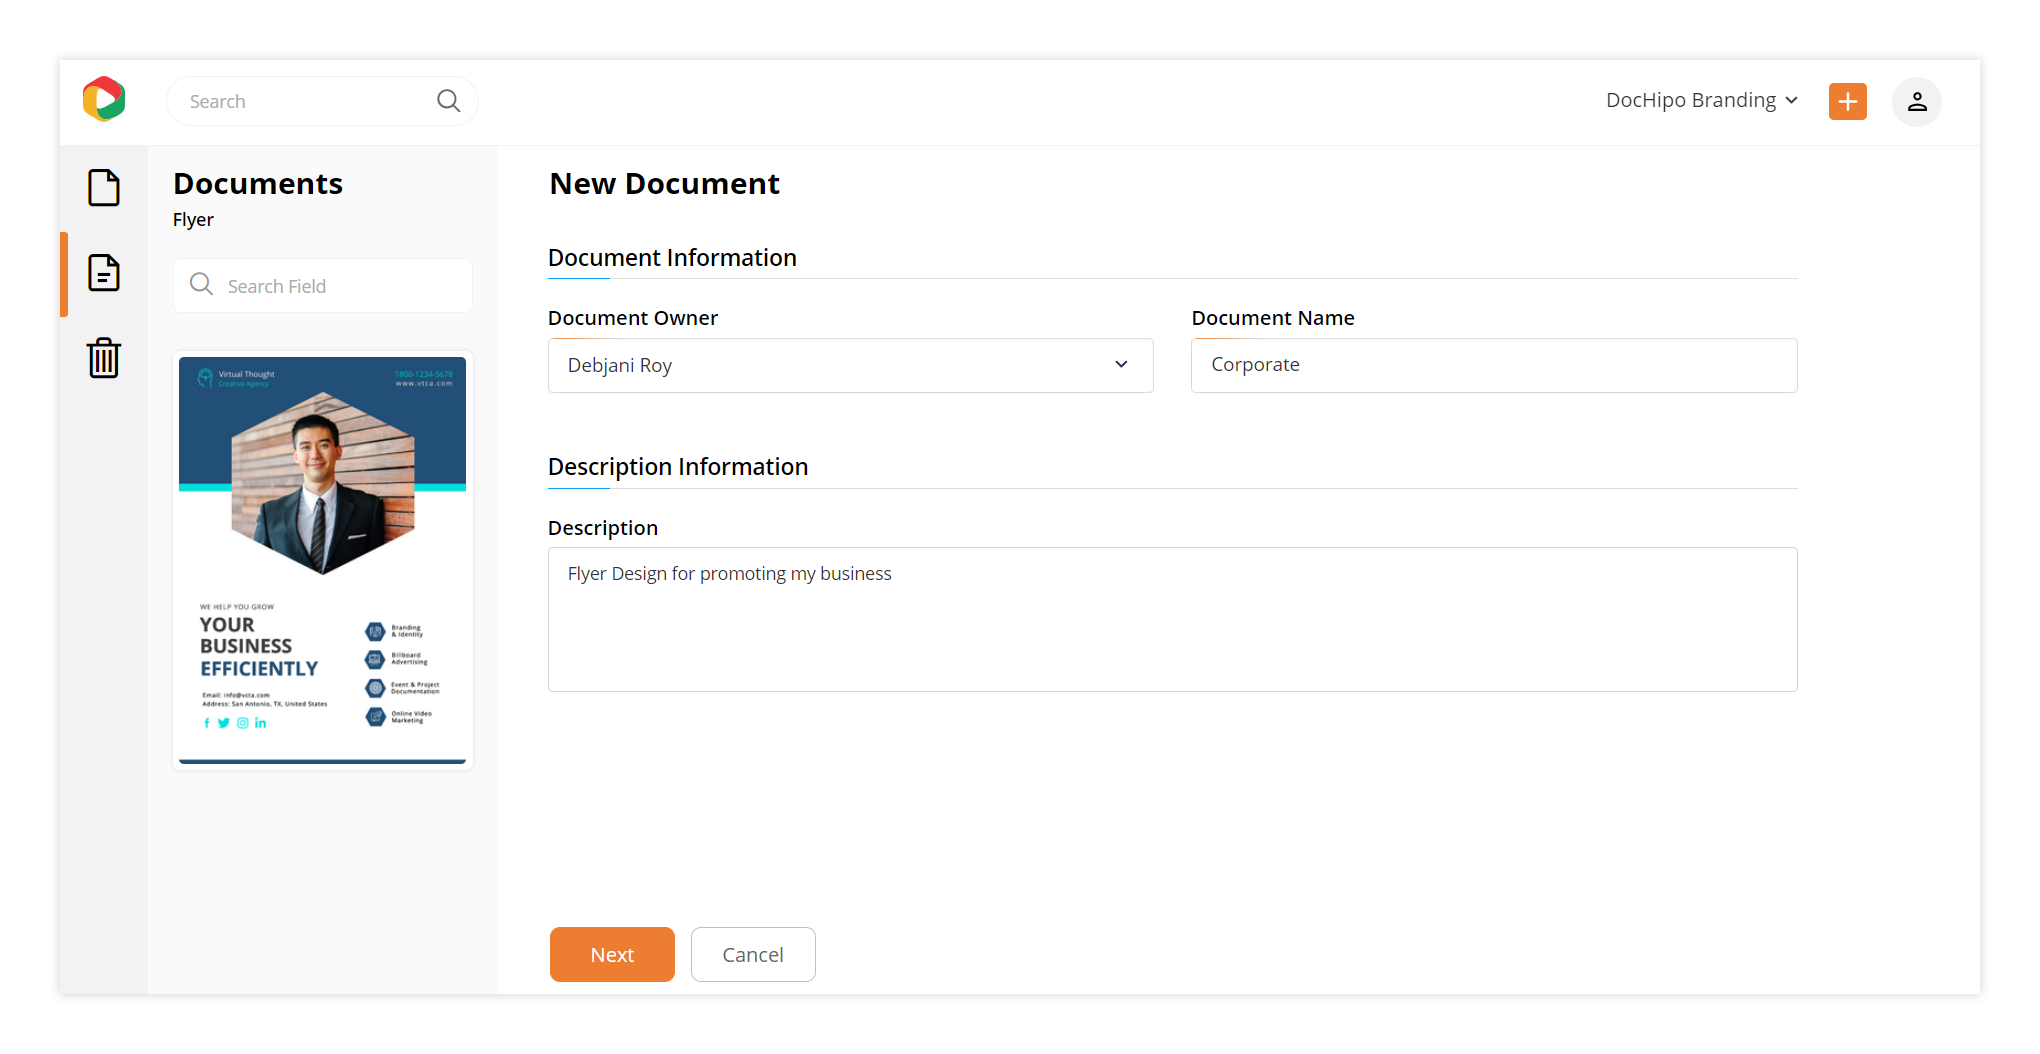Image resolution: width=2040 pixels, height=1054 pixels.
Task: Click the Document Name field label
Action: click(x=1273, y=318)
